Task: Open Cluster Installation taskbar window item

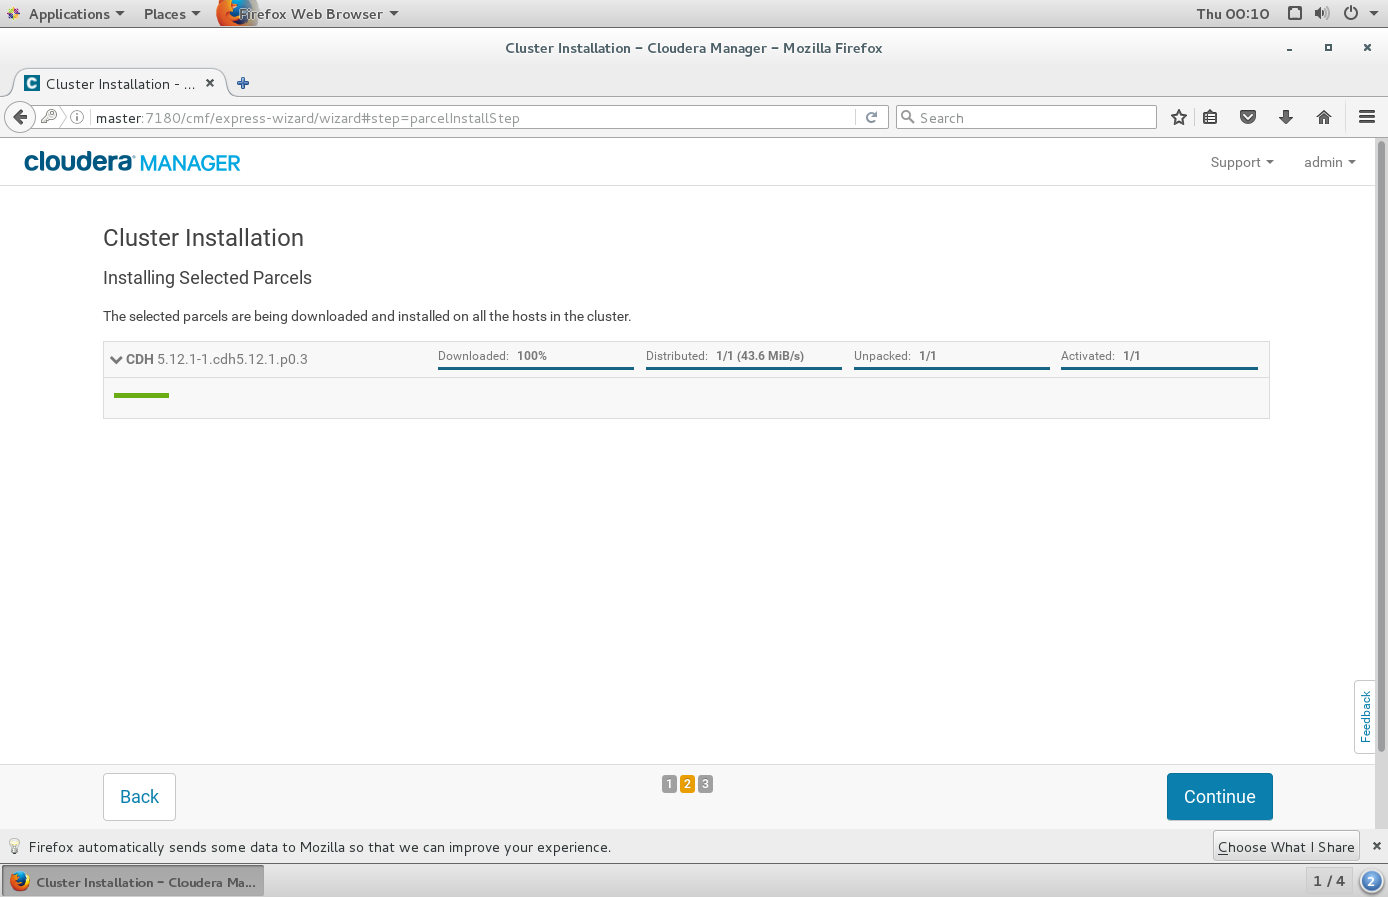Action: [133, 881]
